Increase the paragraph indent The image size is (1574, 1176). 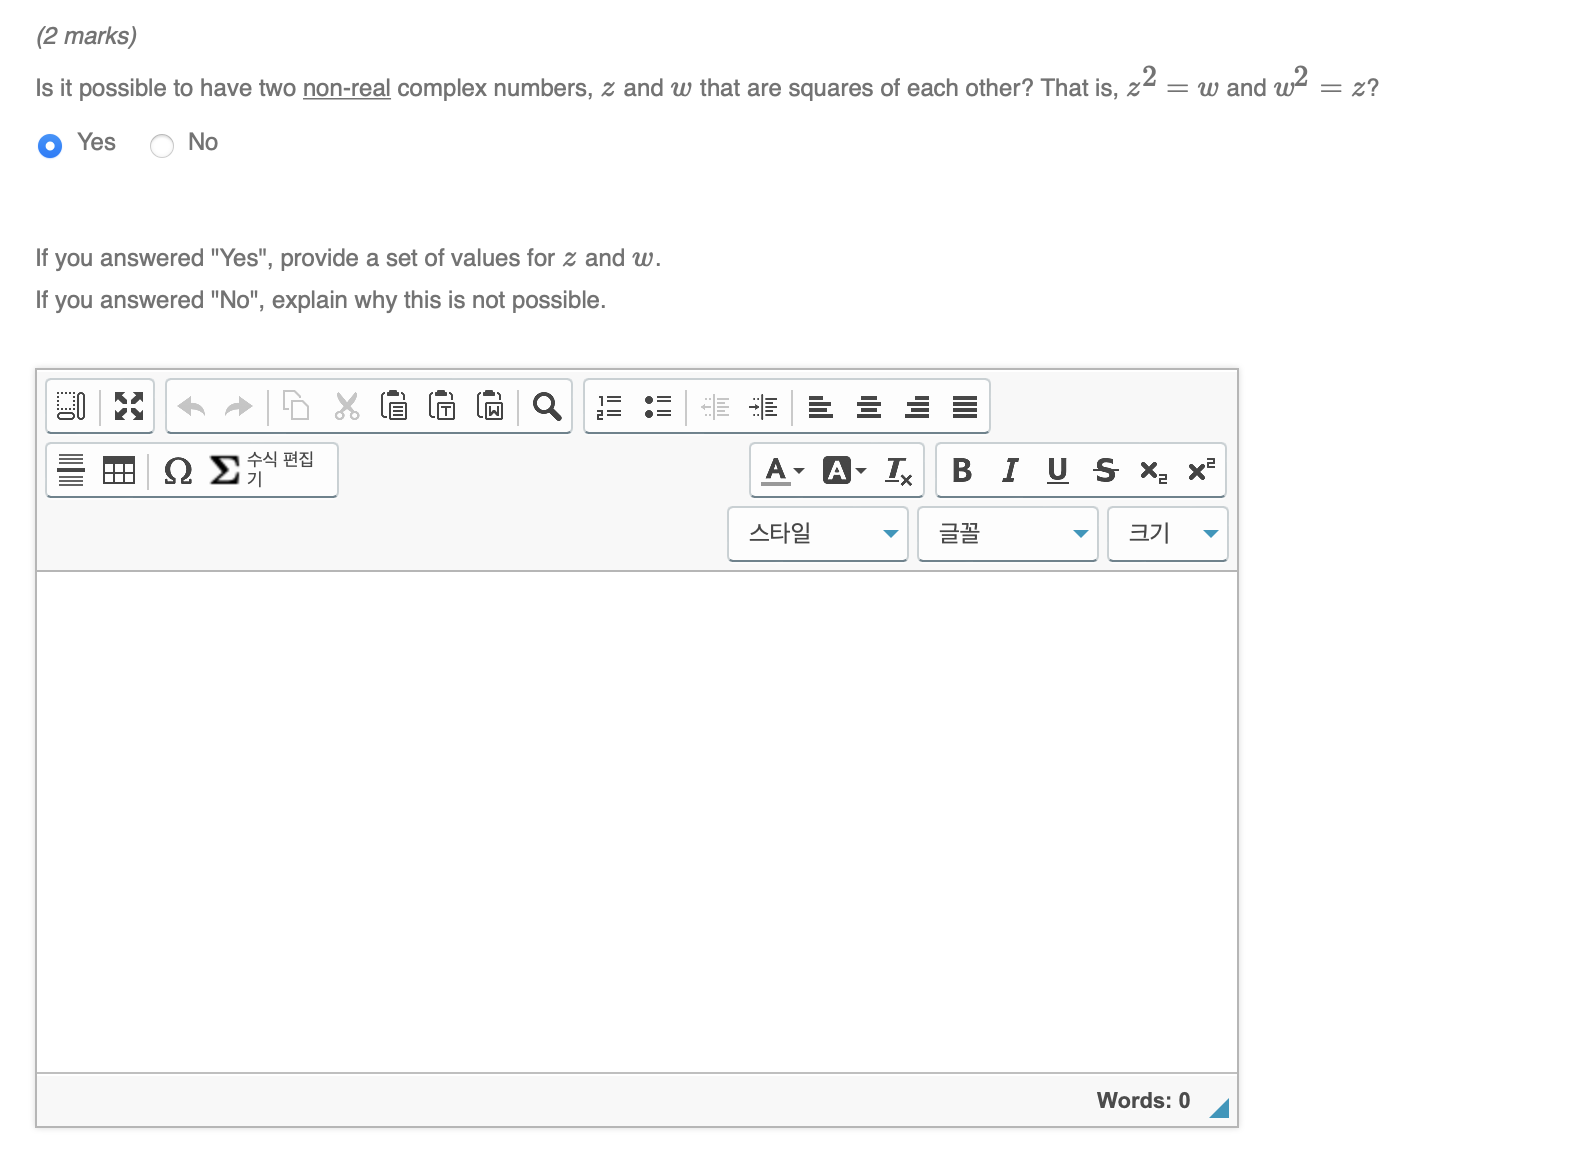(764, 406)
